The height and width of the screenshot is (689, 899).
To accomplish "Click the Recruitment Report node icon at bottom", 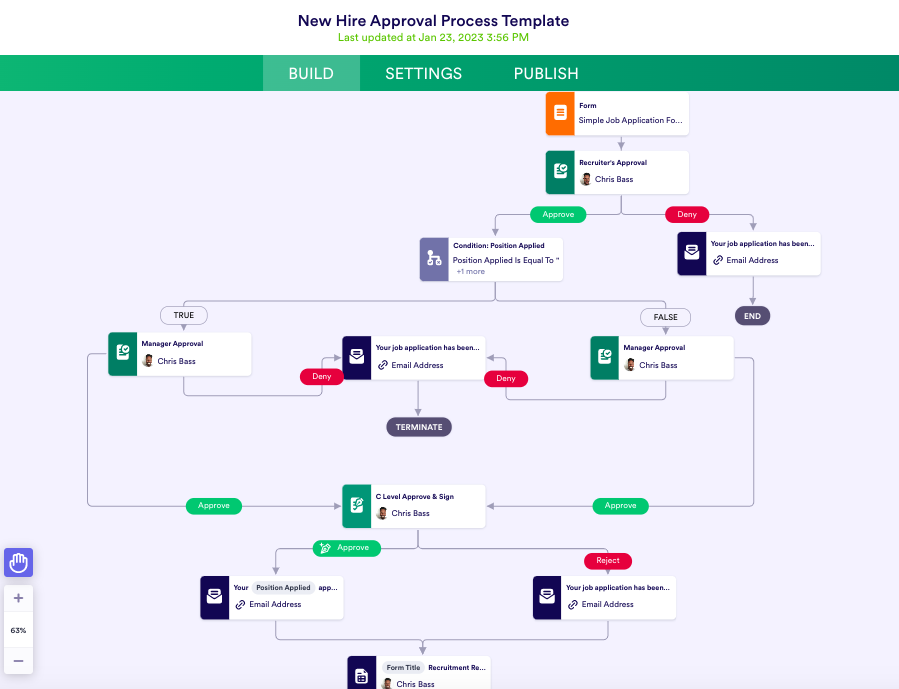I will (x=362, y=675).
